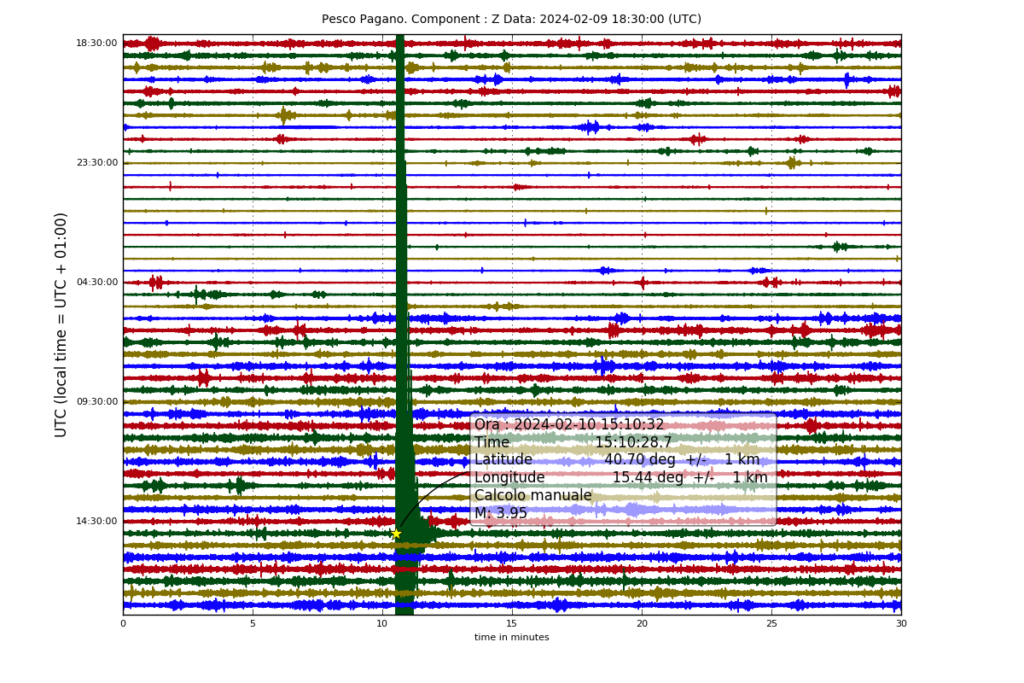
Task: Select the '04:30:00' y-axis tick label
Action: click(97, 282)
